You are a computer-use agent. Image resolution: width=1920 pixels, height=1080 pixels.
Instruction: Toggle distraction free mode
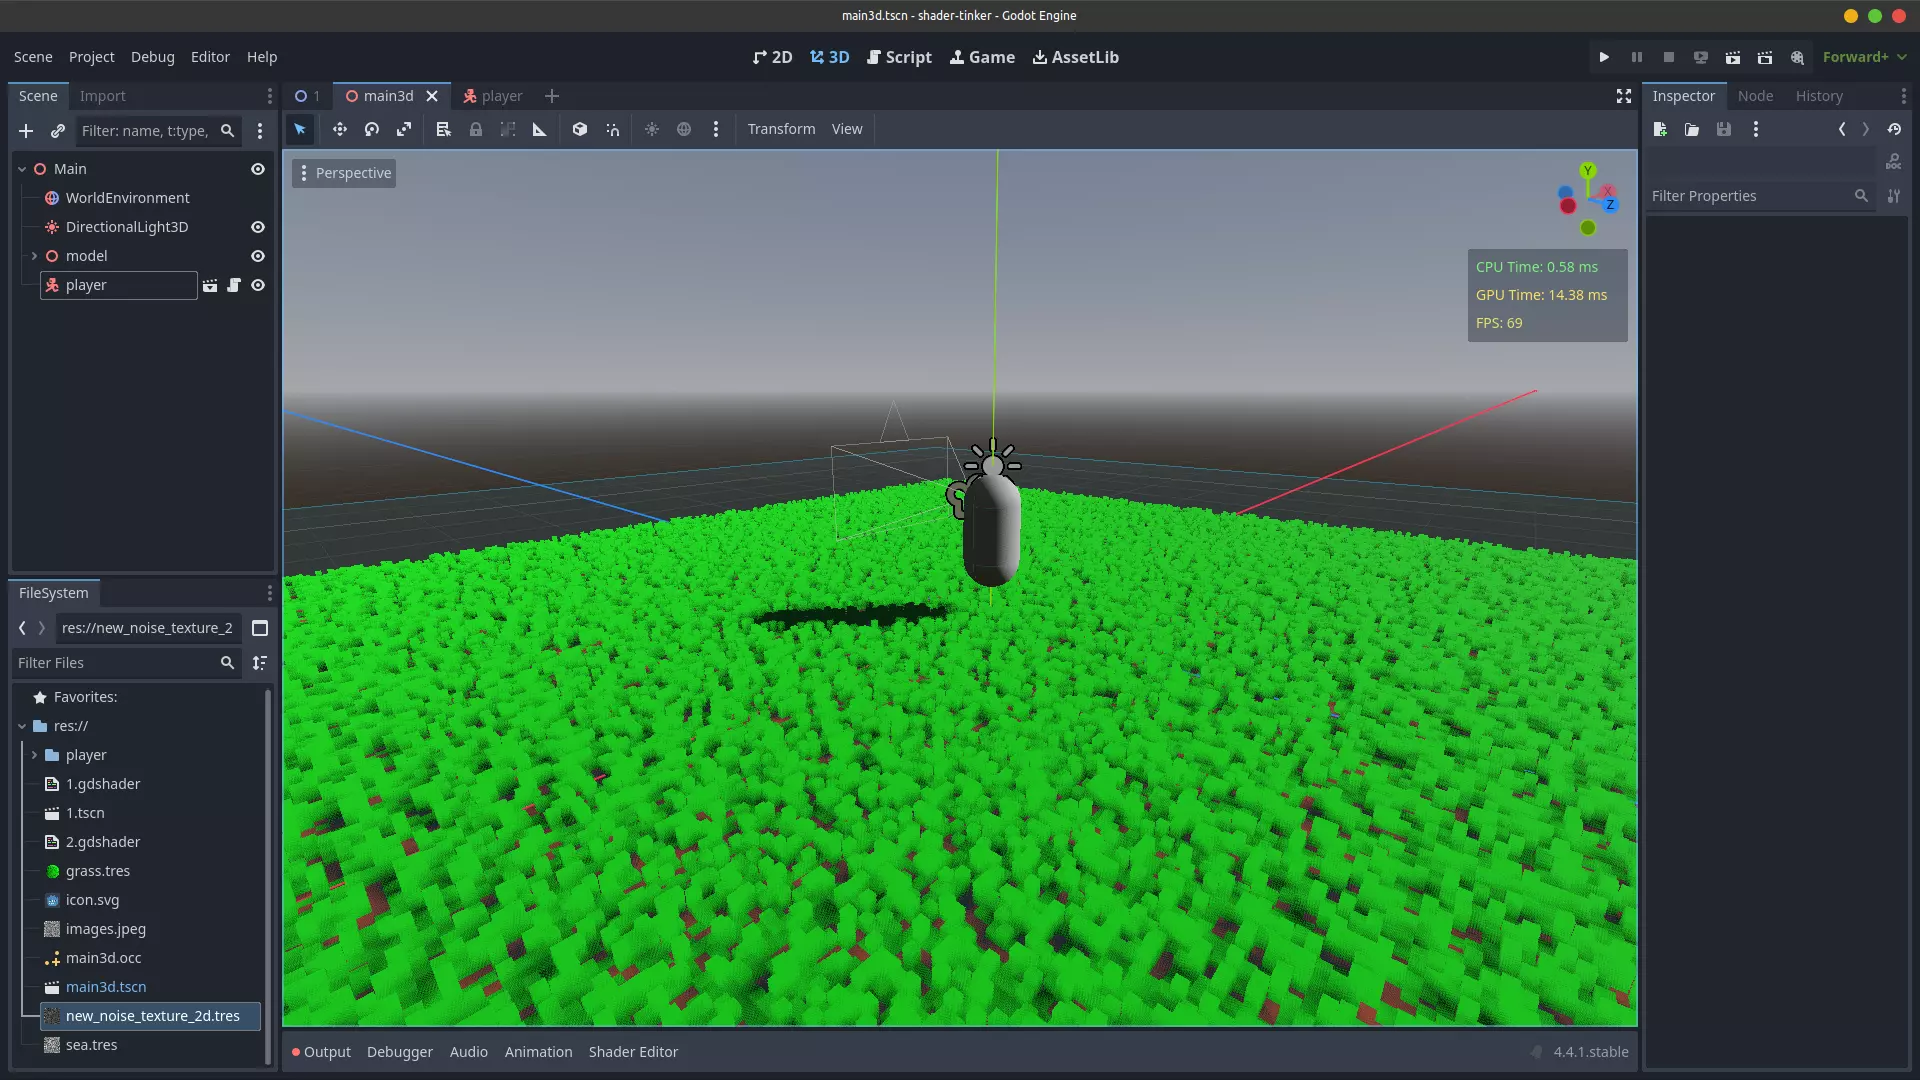coord(1624,96)
